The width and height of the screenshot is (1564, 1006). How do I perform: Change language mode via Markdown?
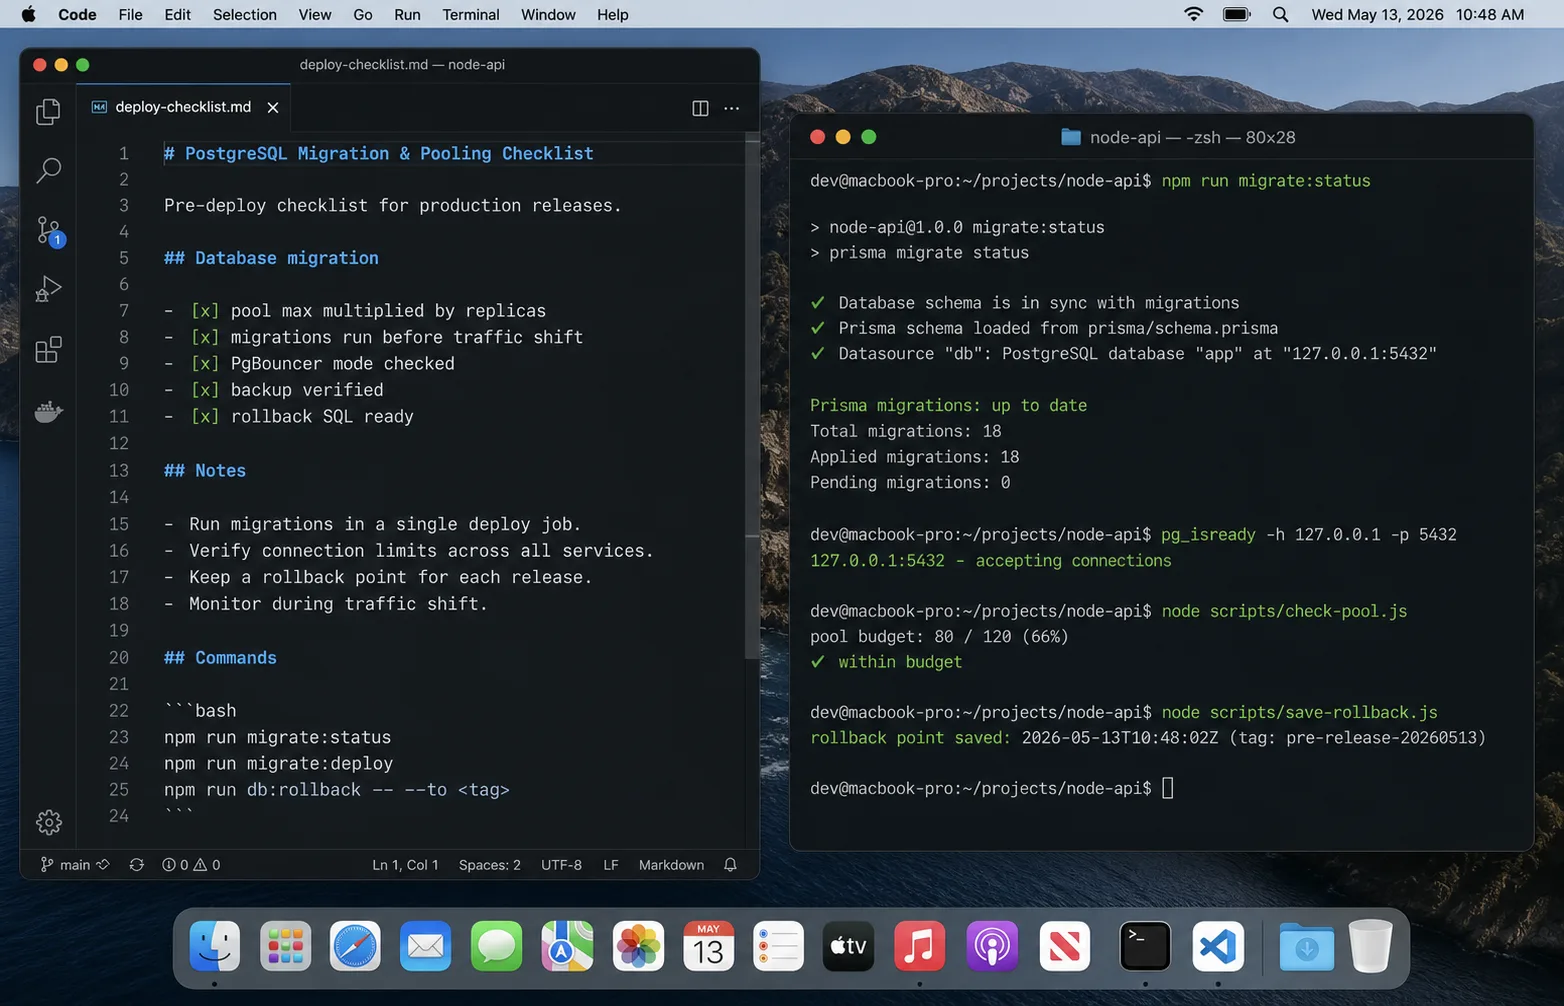pos(671,865)
